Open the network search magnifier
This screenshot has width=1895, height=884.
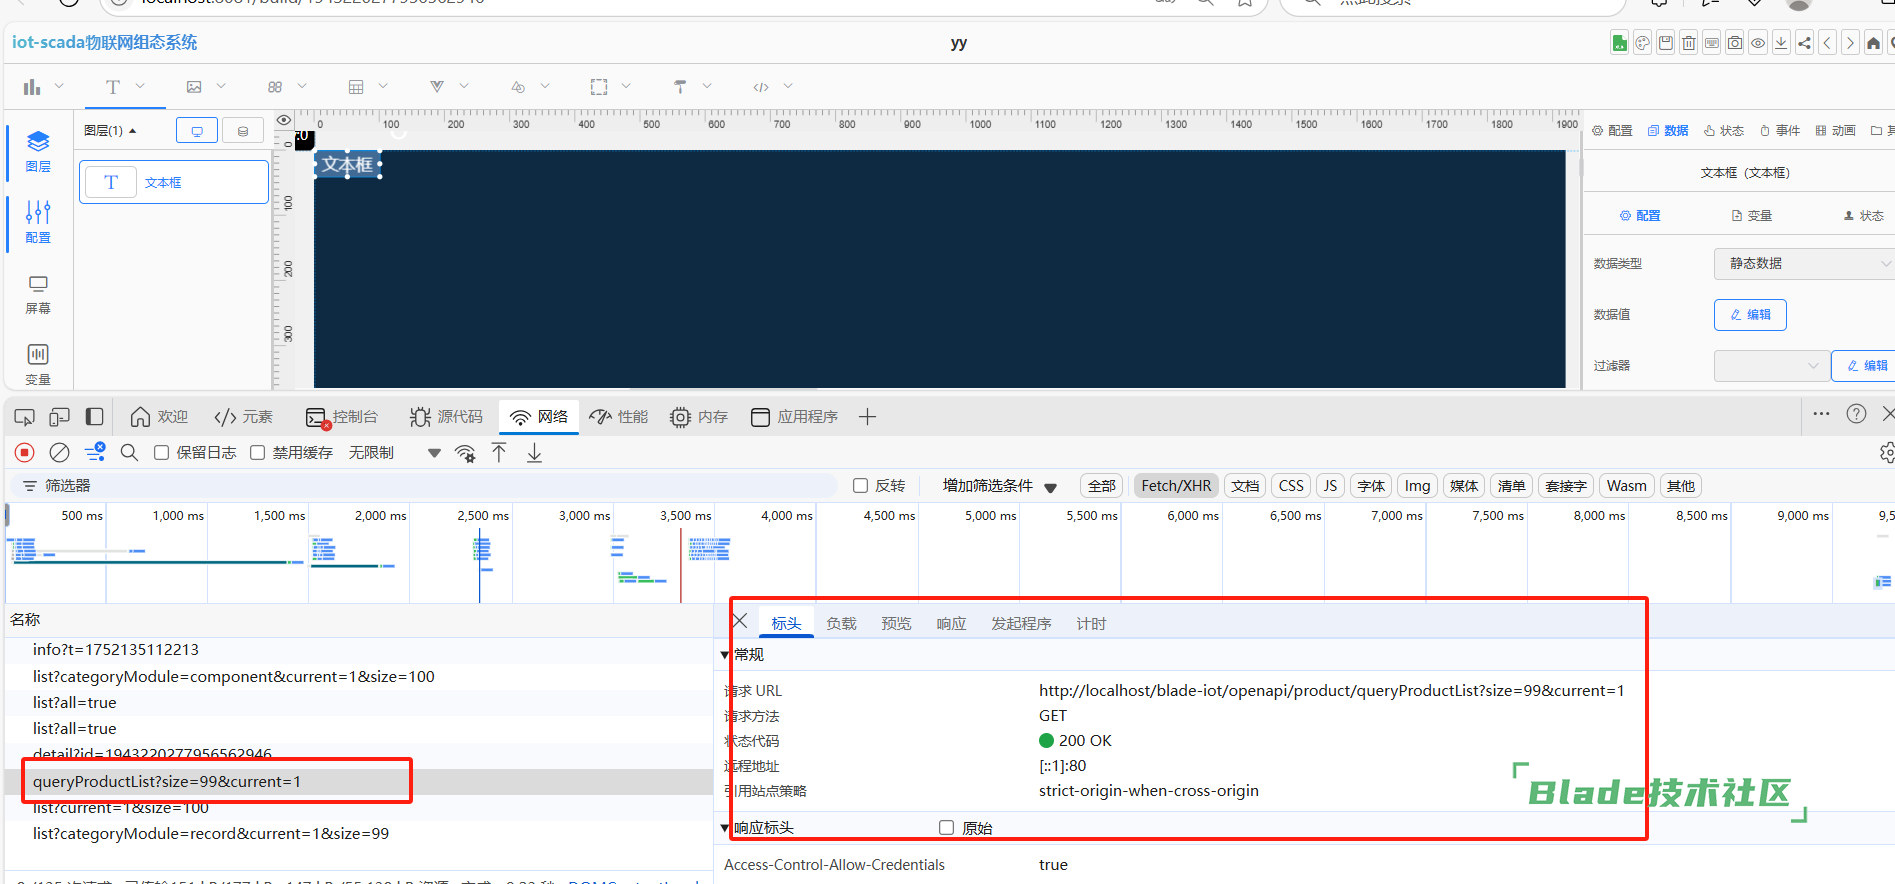pos(129,453)
